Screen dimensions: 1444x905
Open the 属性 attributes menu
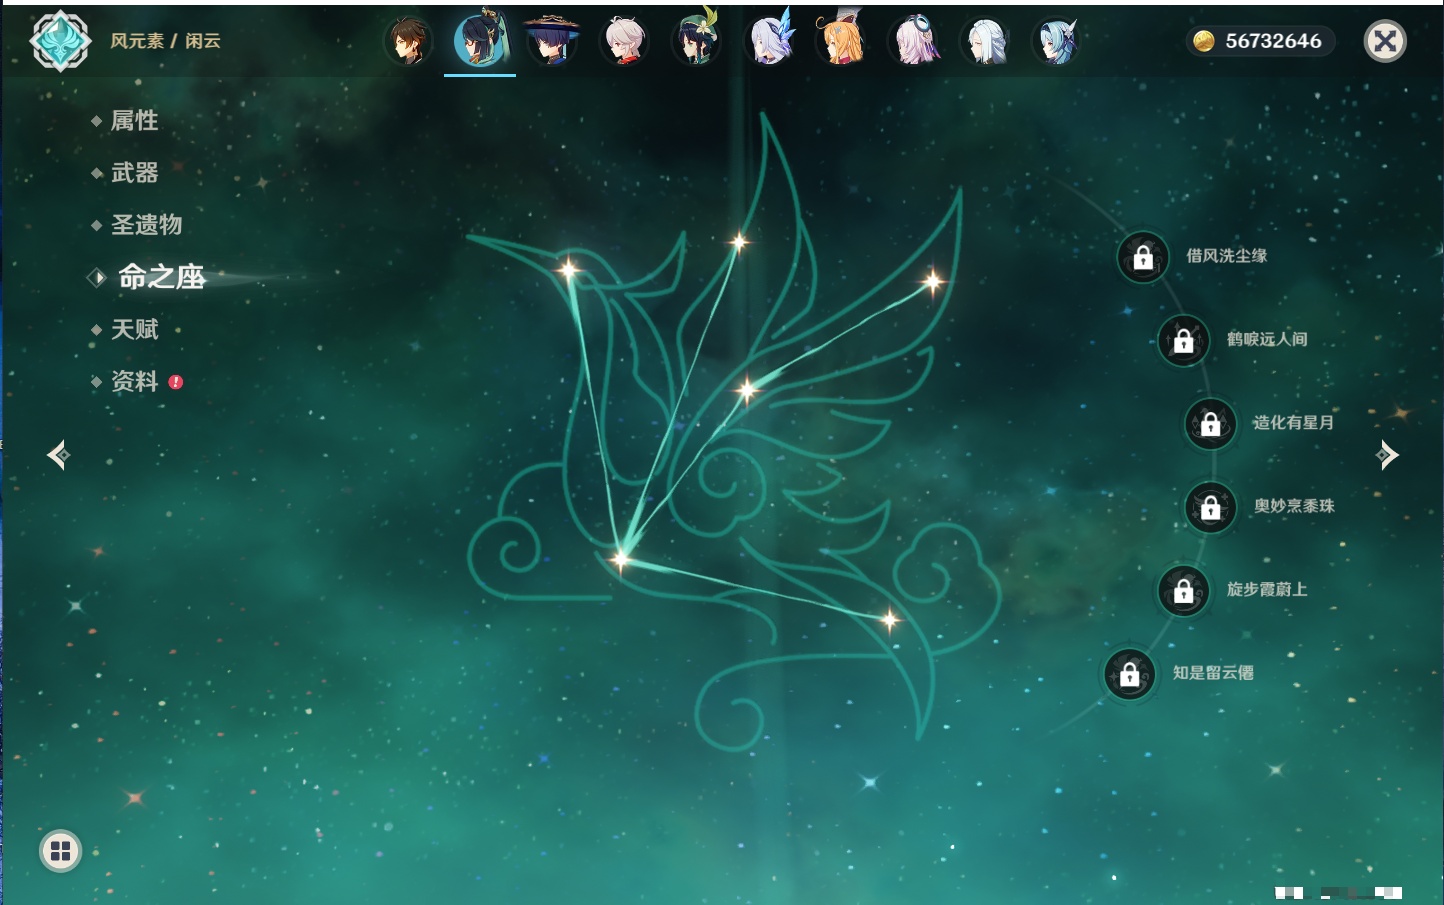click(134, 121)
